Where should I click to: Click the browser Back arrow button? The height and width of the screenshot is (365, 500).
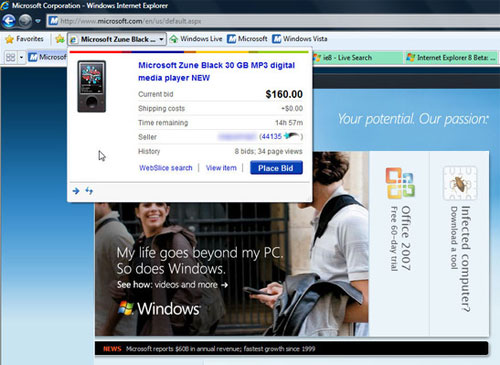pyautogui.click(x=9, y=21)
